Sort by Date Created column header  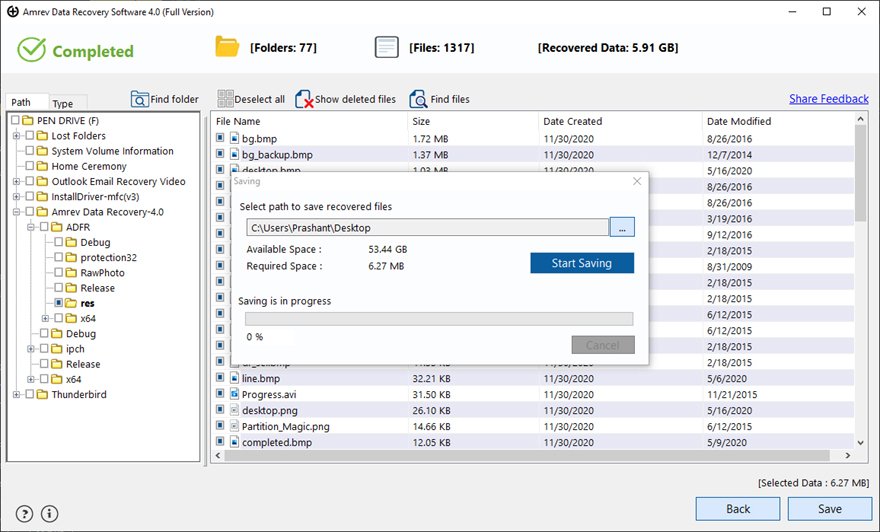[x=620, y=121]
